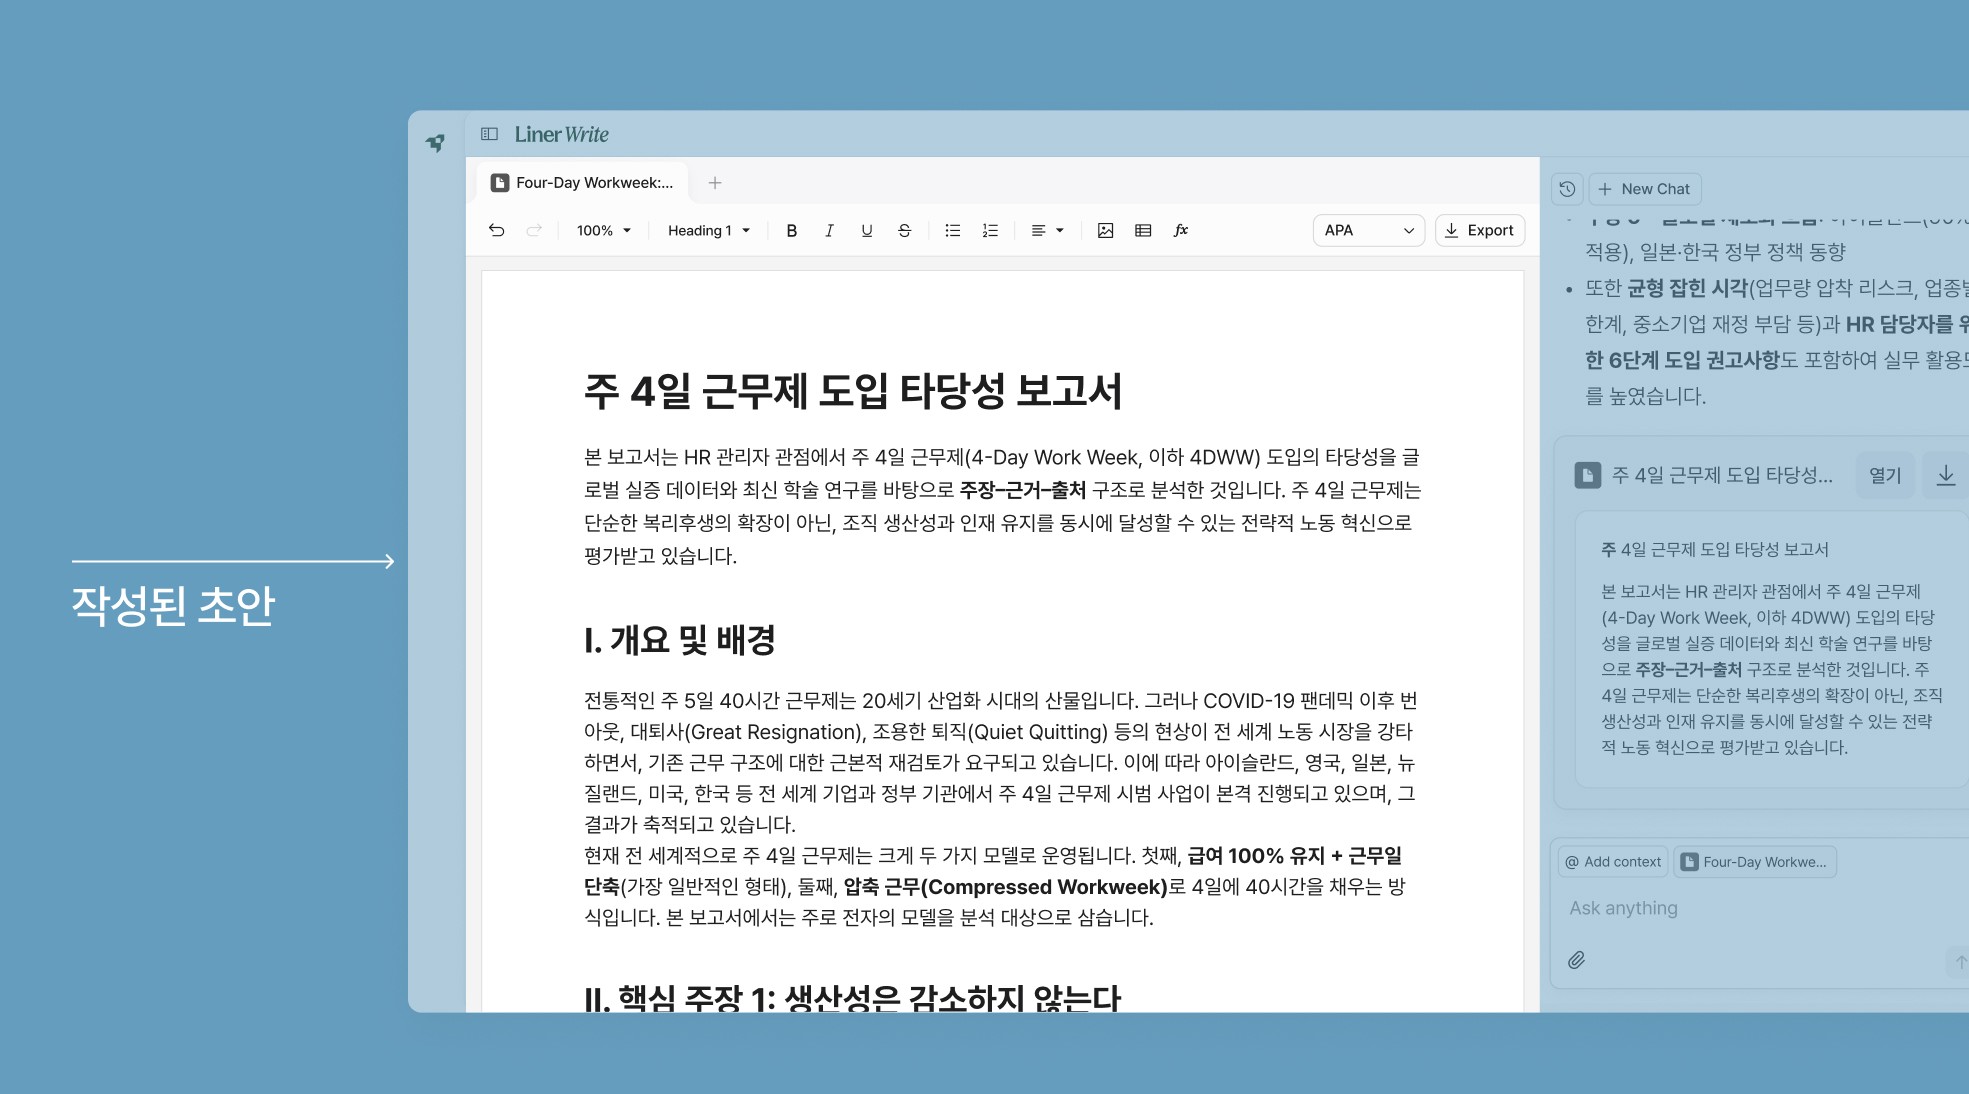This screenshot has width=1969, height=1094.
Task: Insert a formula with fx icon
Action: tap(1181, 230)
